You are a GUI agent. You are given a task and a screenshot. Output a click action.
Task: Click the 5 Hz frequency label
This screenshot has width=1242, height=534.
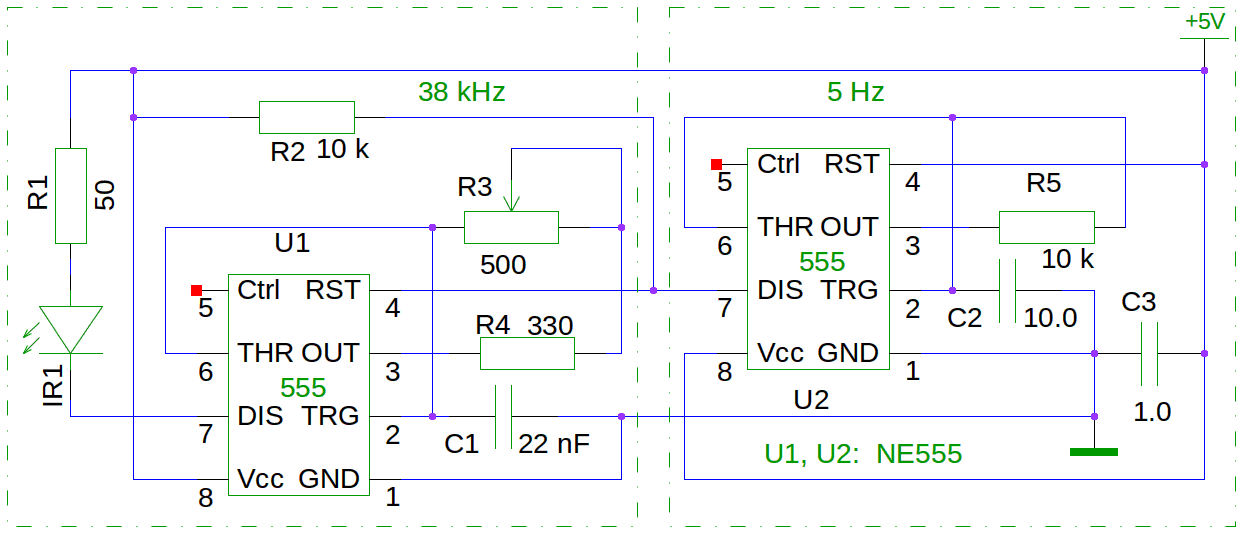[x=855, y=93]
